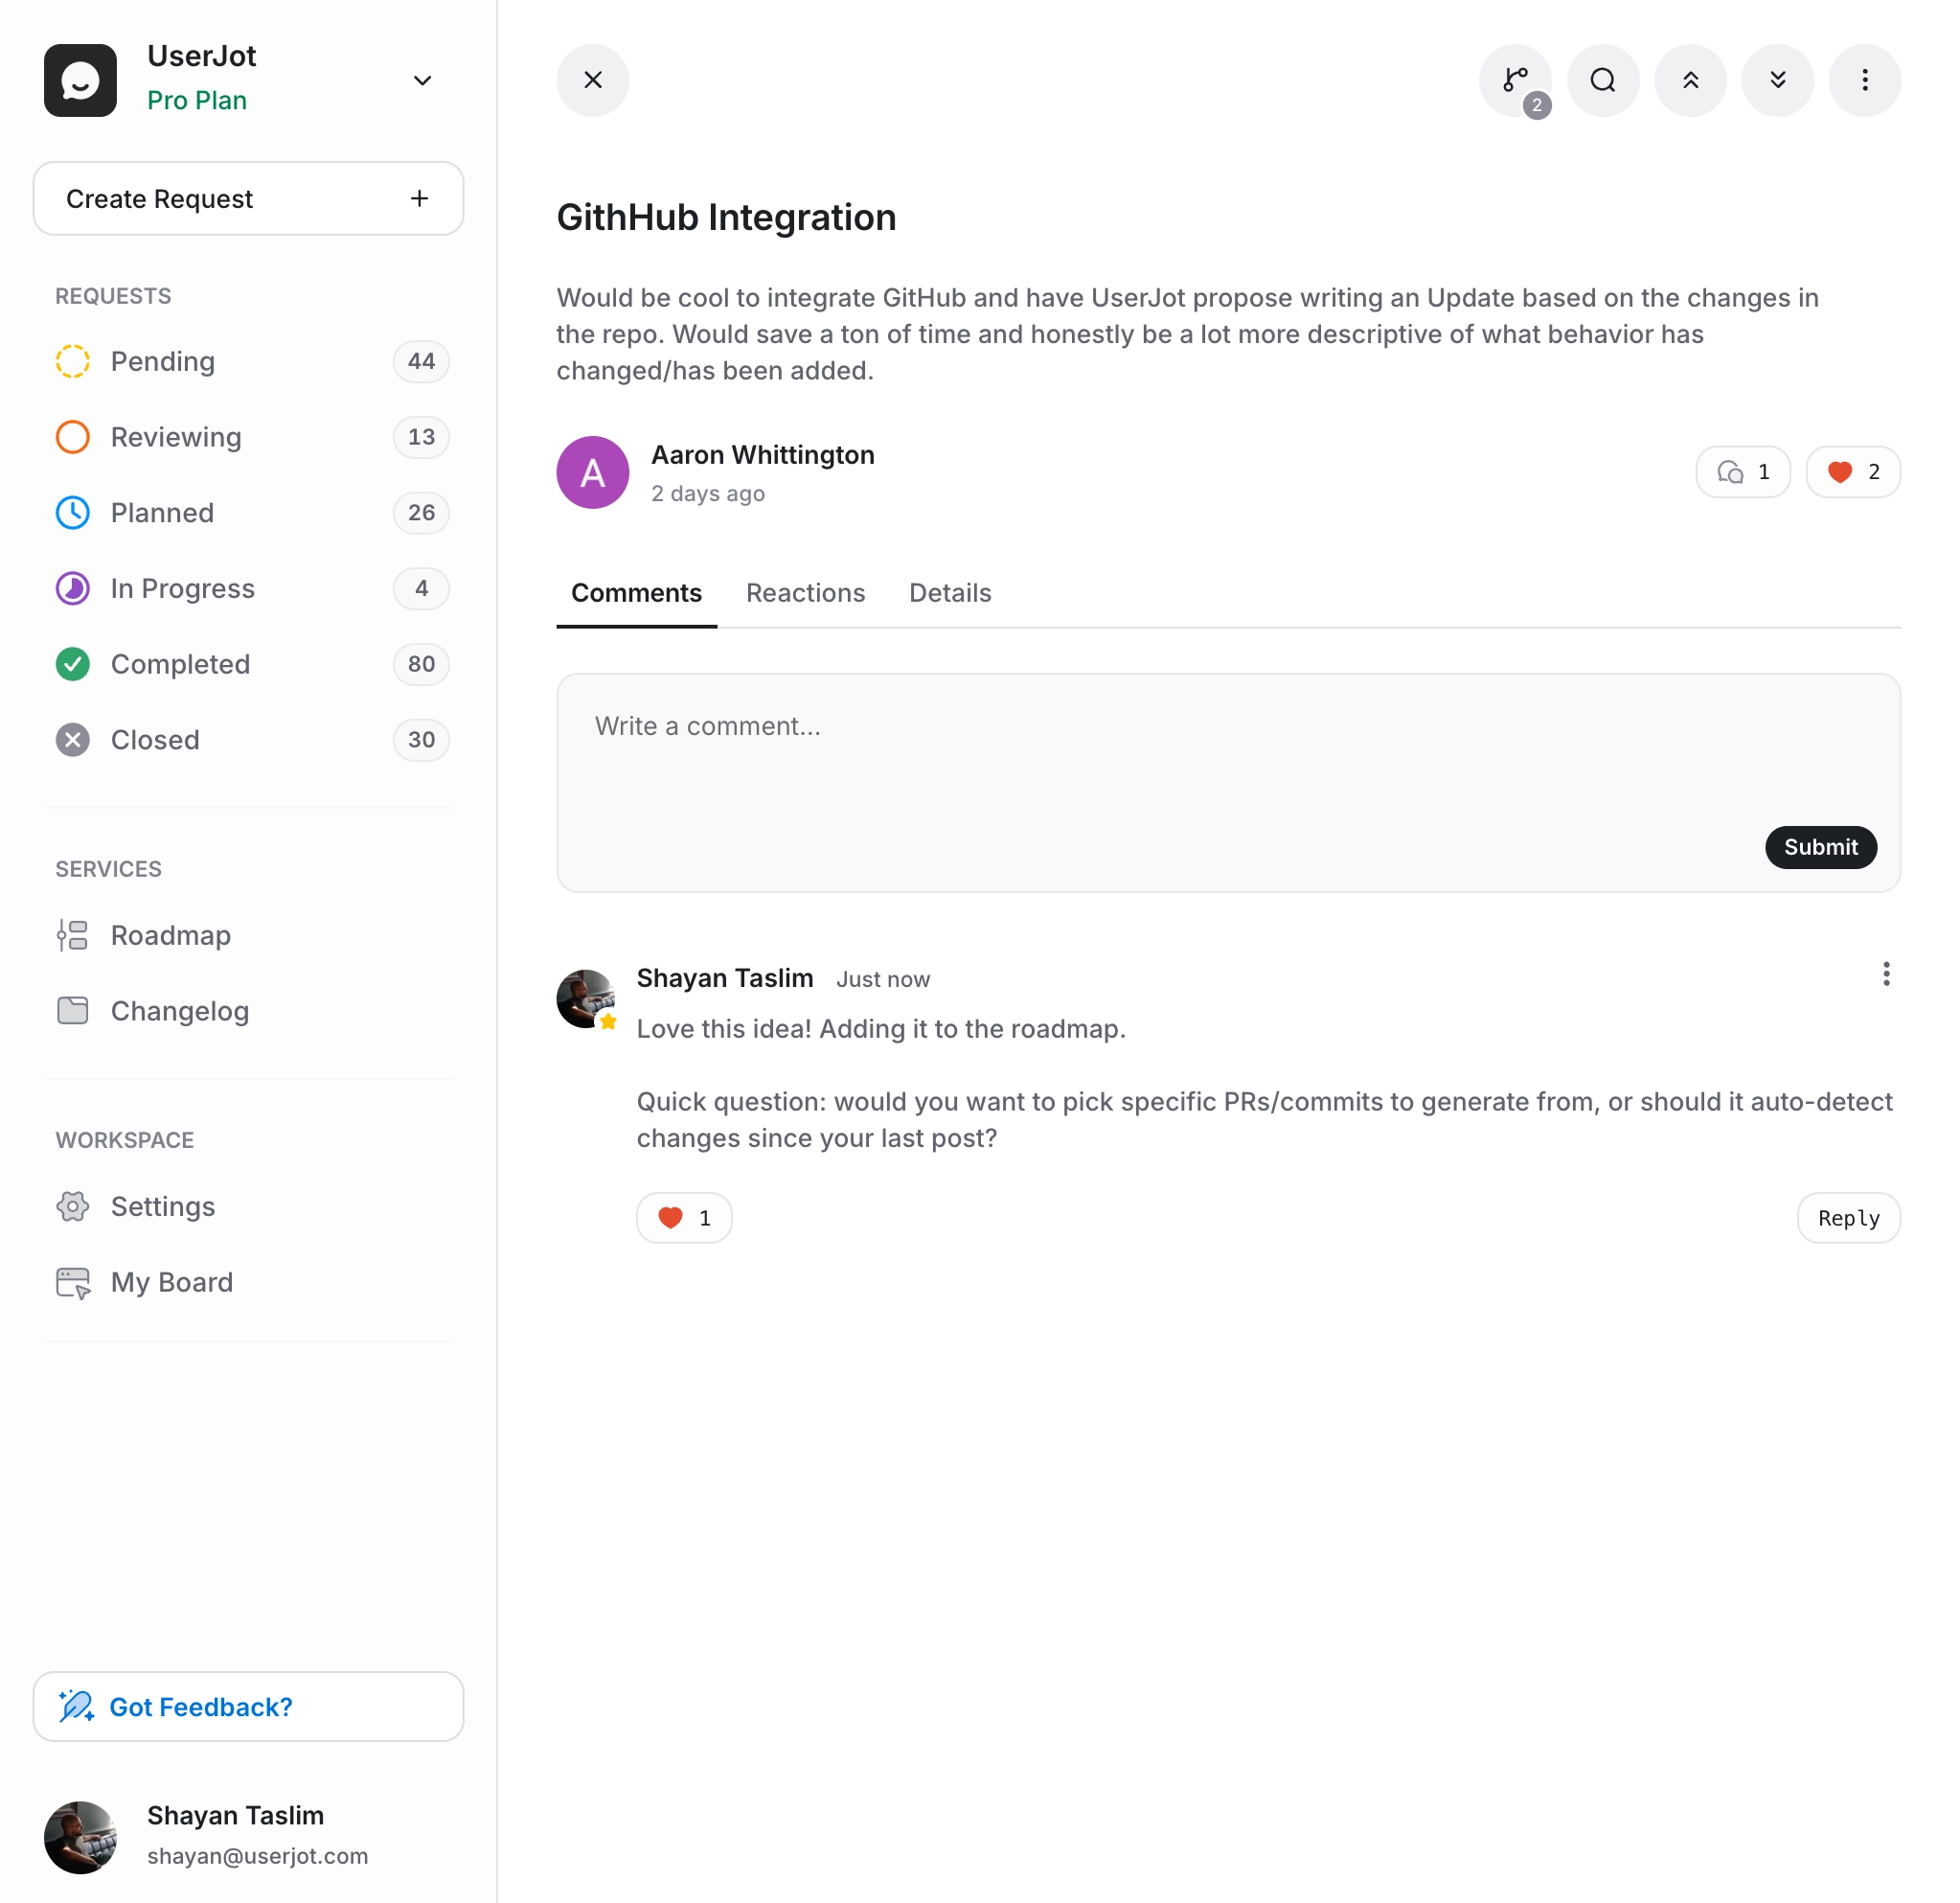Reply to Shayan Taslim's comment
This screenshot has width=1960, height=1903.
click(x=1847, y=1217)
